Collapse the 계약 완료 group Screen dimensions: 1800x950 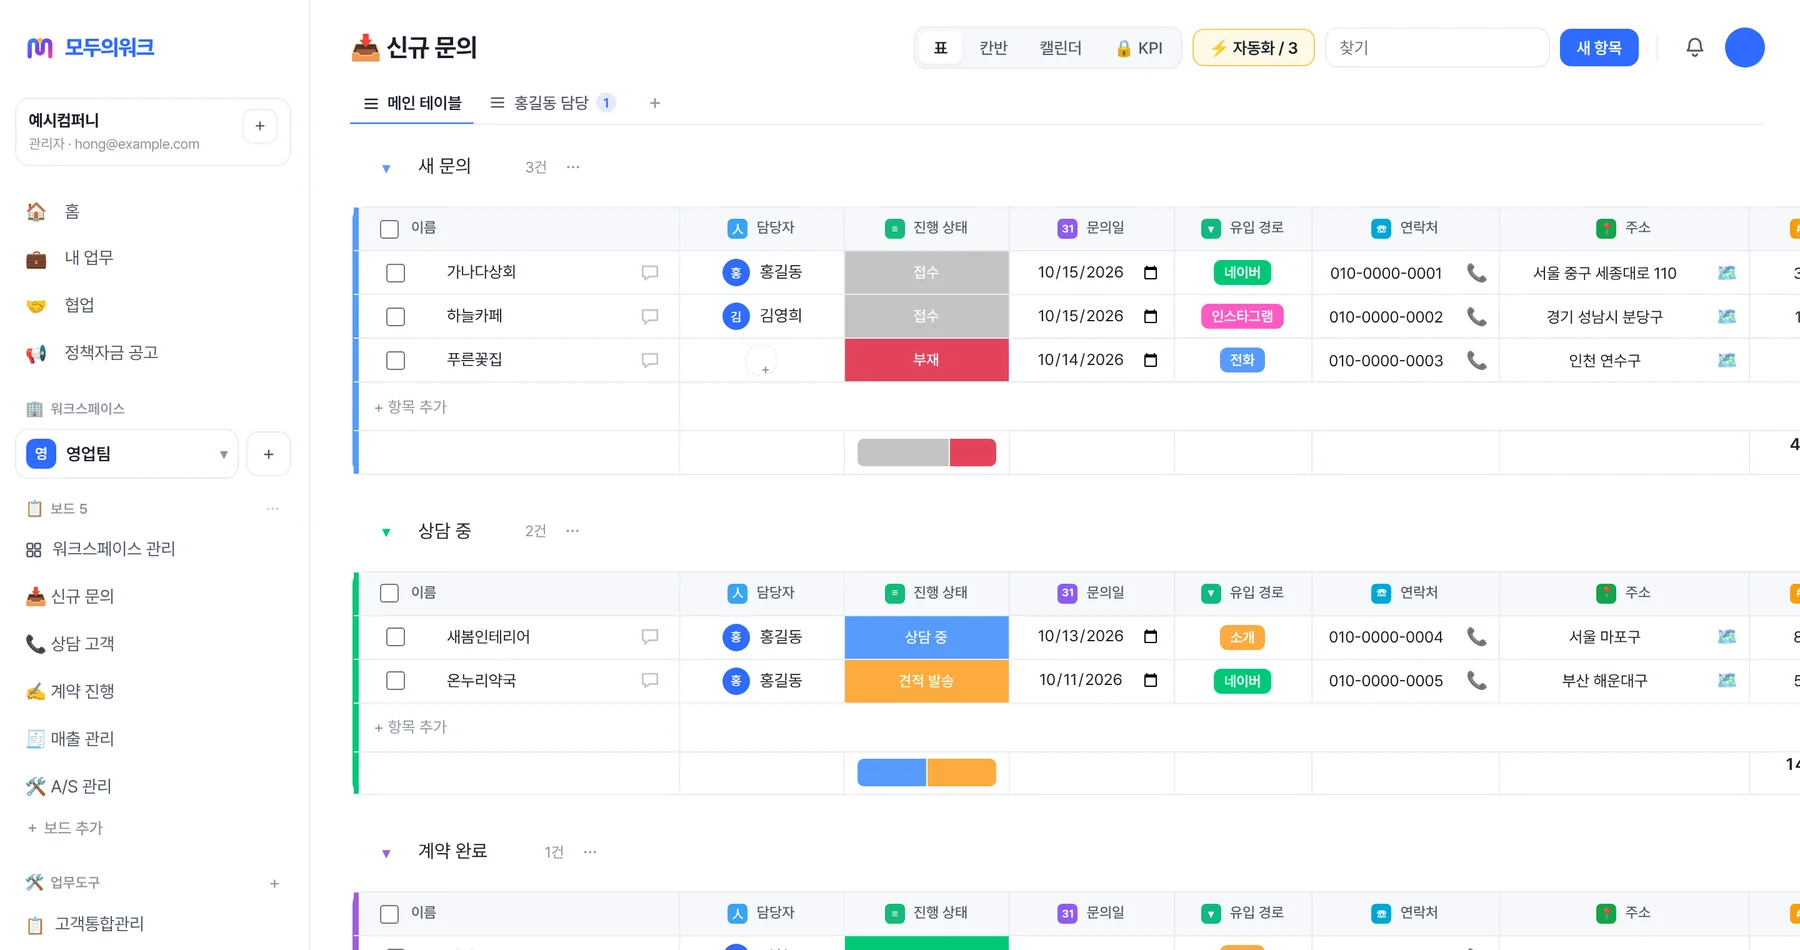(x=386, y=853)
